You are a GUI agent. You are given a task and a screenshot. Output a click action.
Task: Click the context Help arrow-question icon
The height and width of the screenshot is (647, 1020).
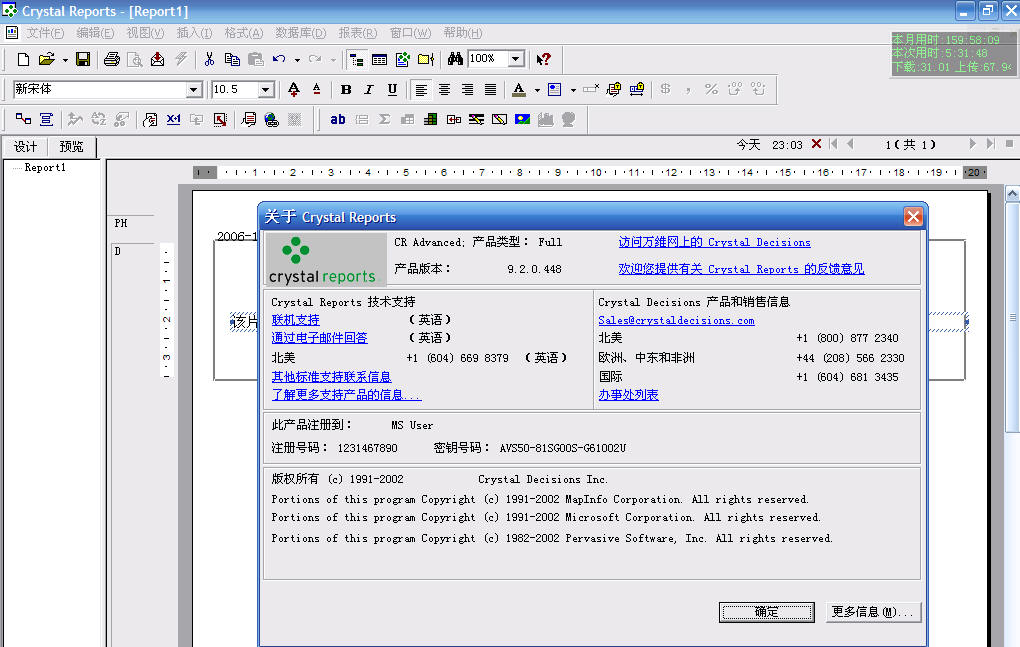[x=543, y=60]
